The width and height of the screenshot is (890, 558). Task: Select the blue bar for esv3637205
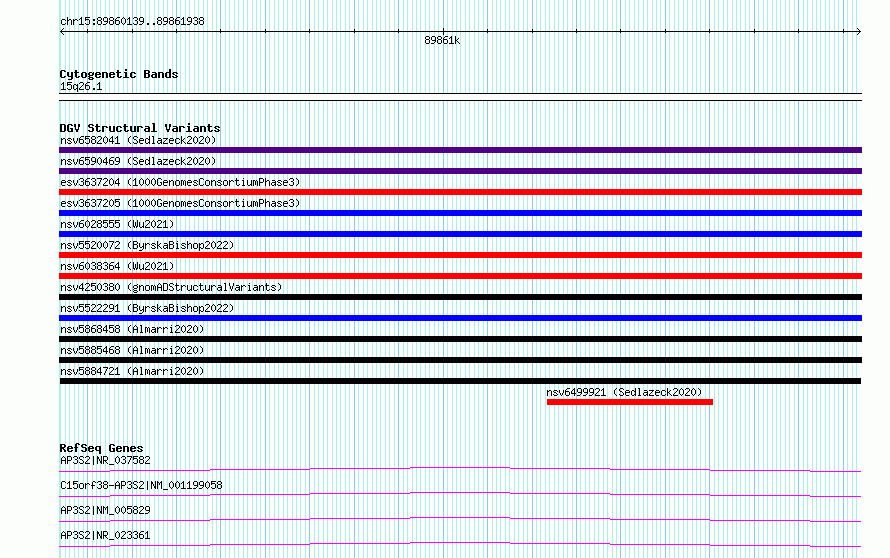click(x=460, y=213)
